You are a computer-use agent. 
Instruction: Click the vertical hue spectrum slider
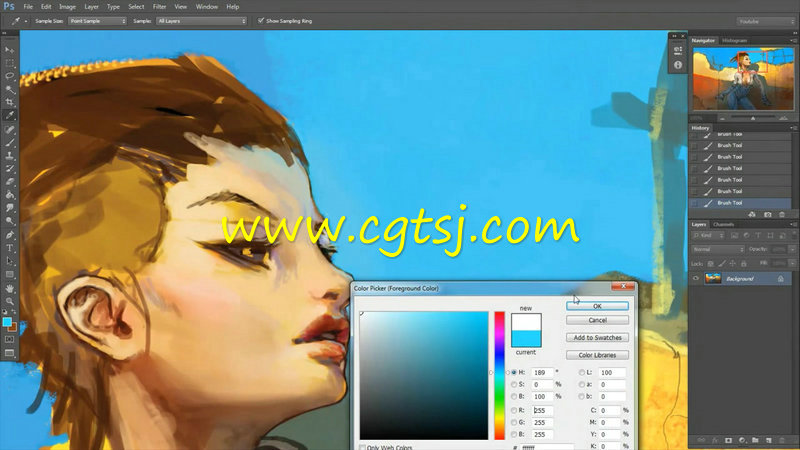pyautogui.click(x=499, y=376)
